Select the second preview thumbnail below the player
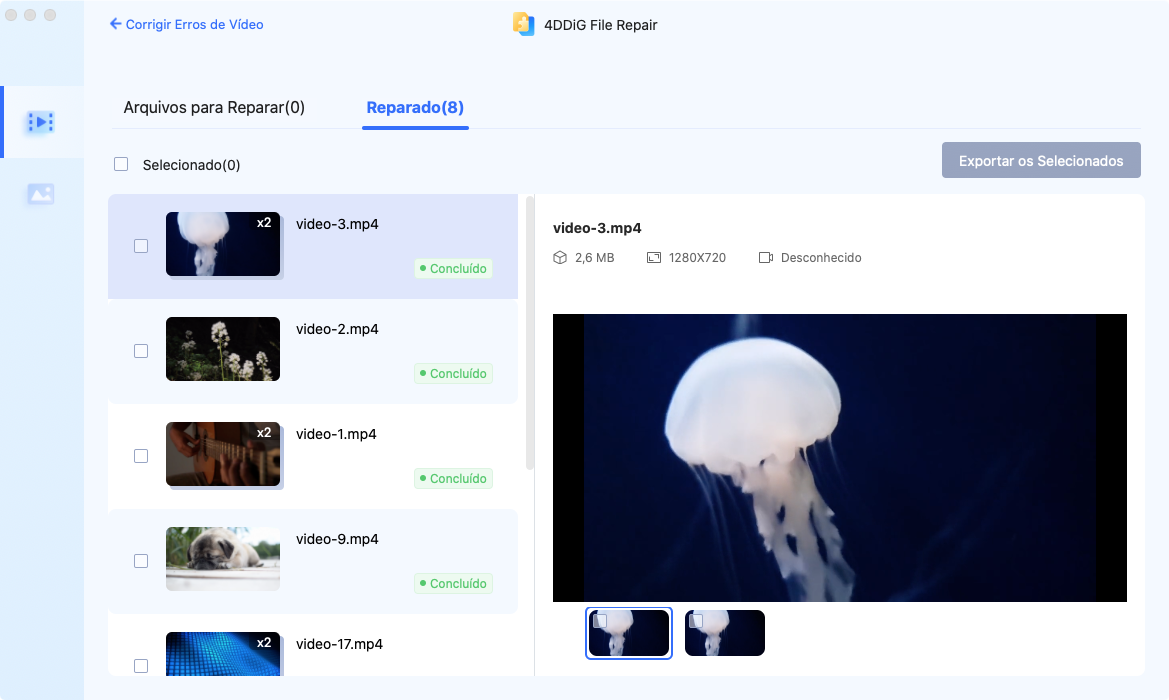 (x=724, y=633)
